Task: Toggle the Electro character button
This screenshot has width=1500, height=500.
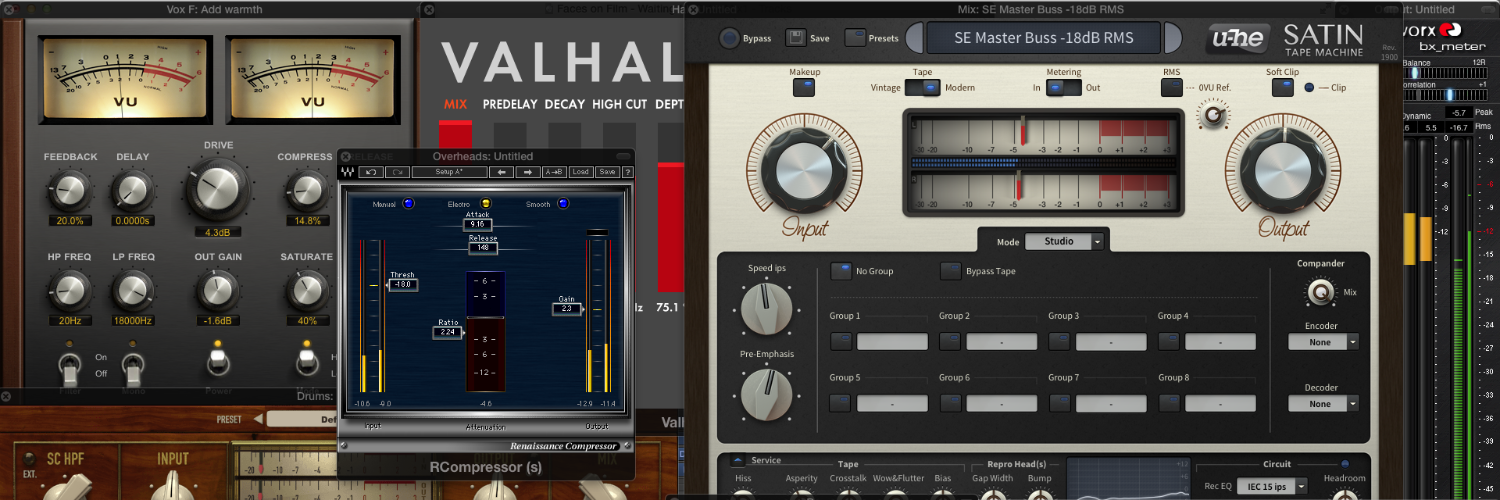Action: click(x=485, y=204)
